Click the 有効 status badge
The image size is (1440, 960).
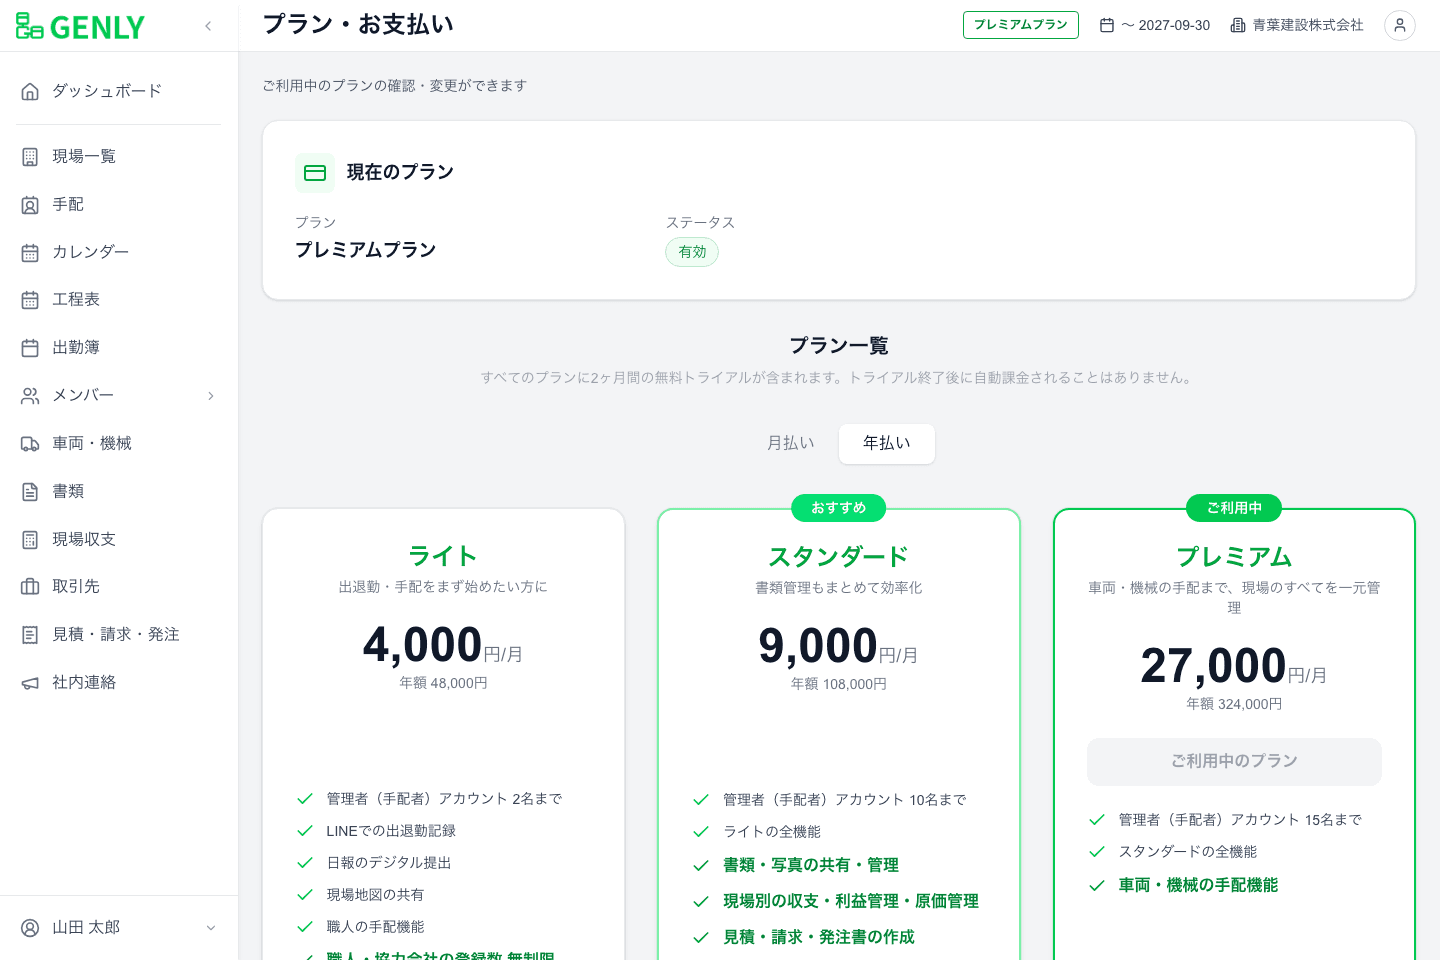pyautogui.click(x=692, y=252)
